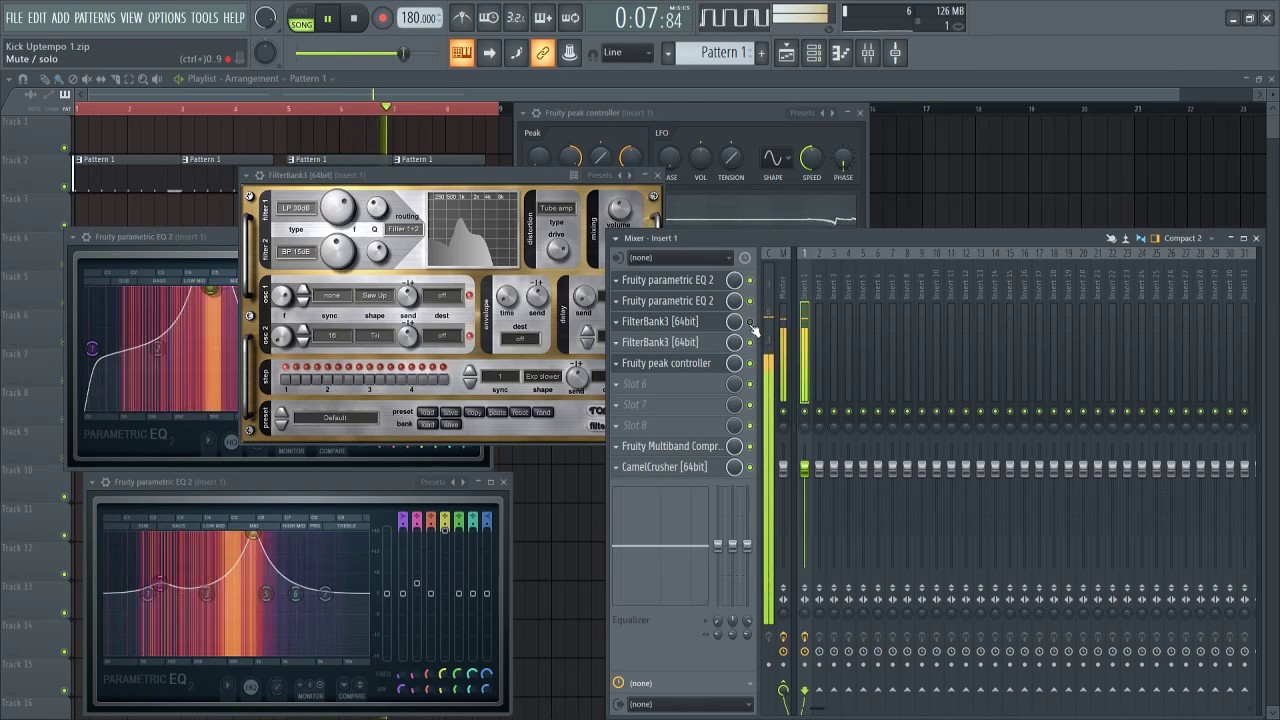The height and width of the screenshot is (720, 1280).
Task: Expand Fruity Multiband Compressor slot arrow
Action: tap(616, 446)
